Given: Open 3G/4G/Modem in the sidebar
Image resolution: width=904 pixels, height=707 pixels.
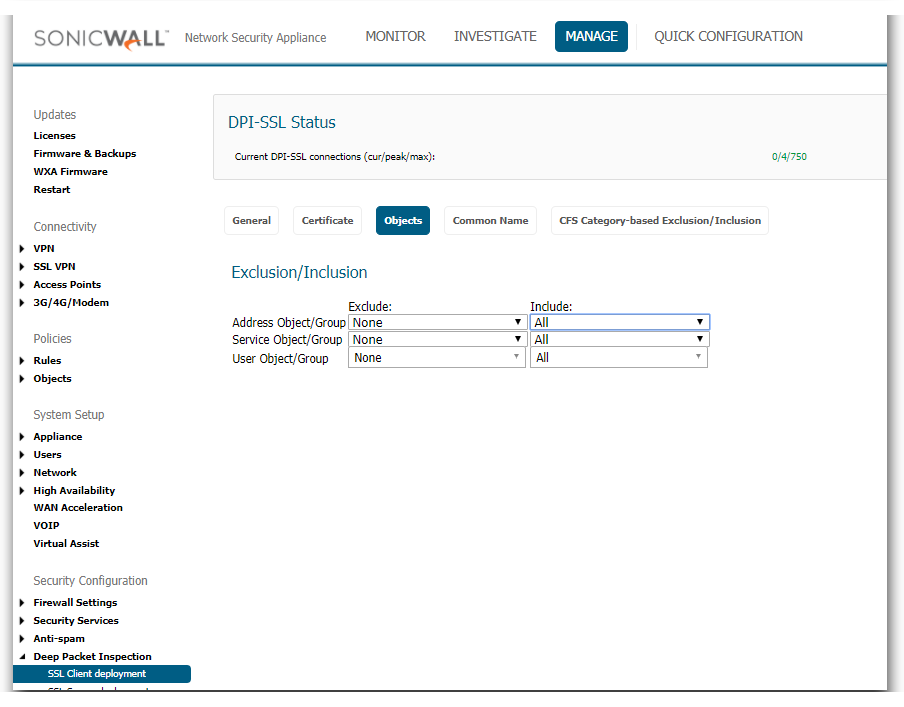Looking at the screenshot, I should [71, 302].
